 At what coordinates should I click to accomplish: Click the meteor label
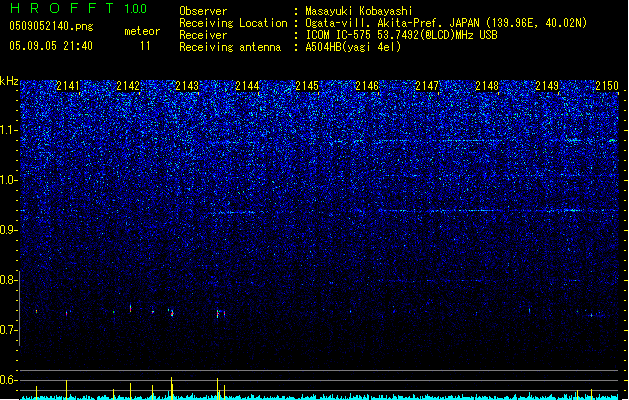click(142, 31)
